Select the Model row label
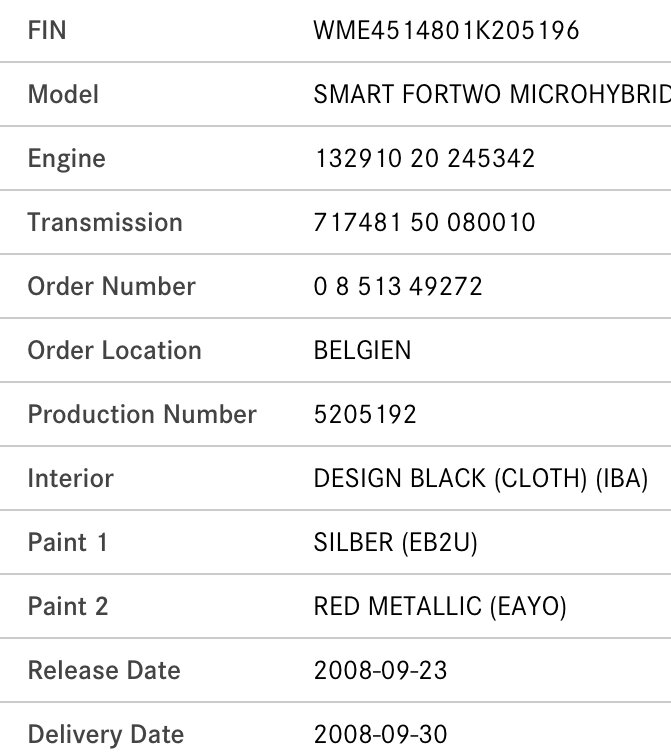 coord(63,94)
